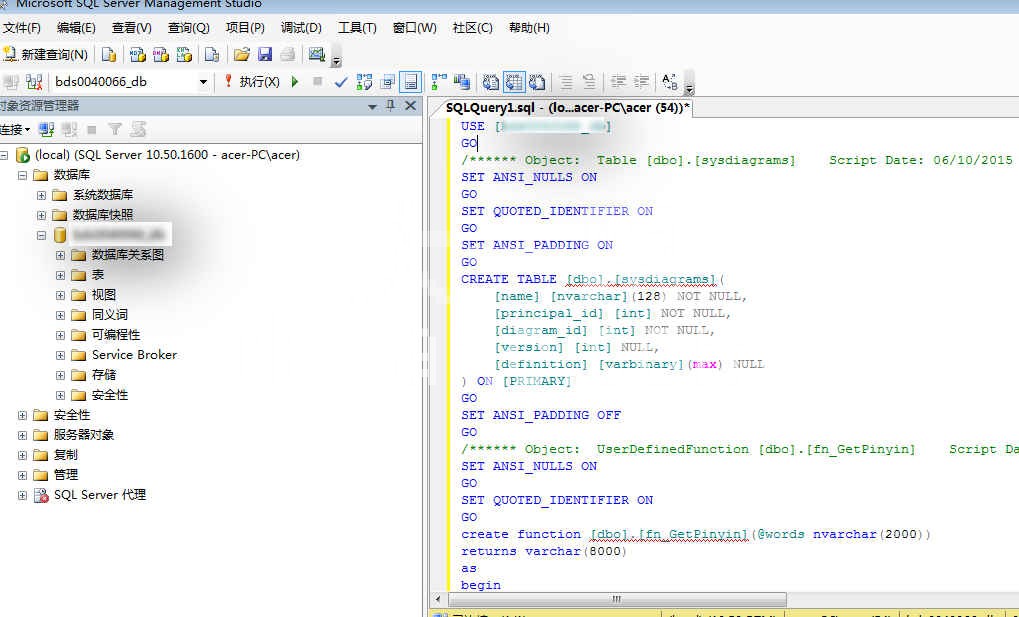
Task: Click the Object Explorer disconnect icon
Action: [69, 129]
